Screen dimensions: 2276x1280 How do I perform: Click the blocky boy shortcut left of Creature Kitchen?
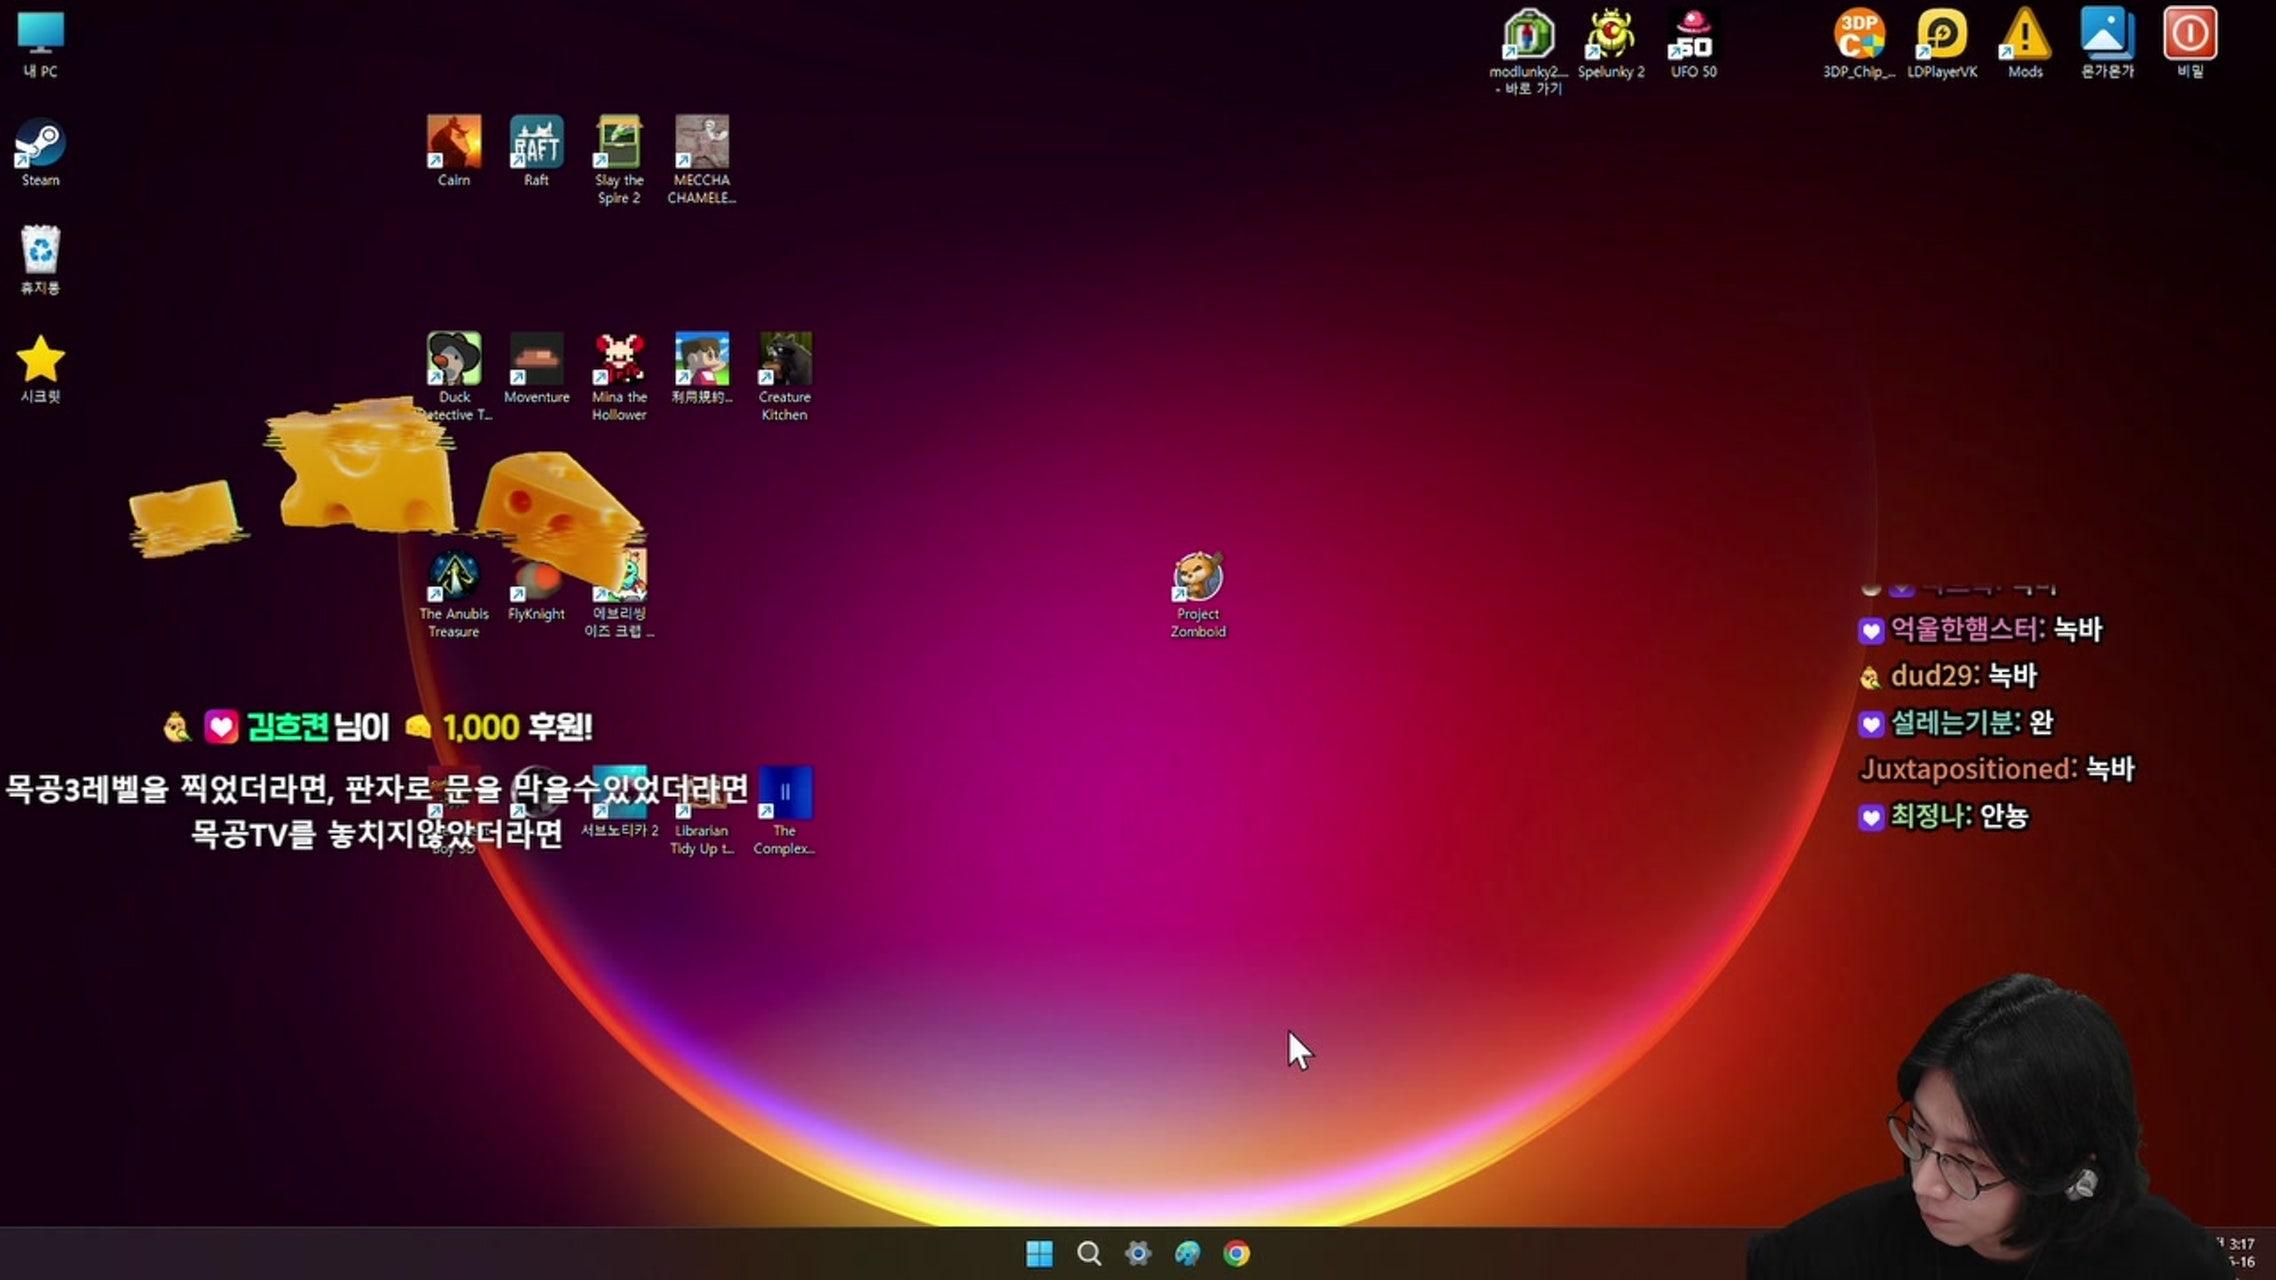point(702,369)
